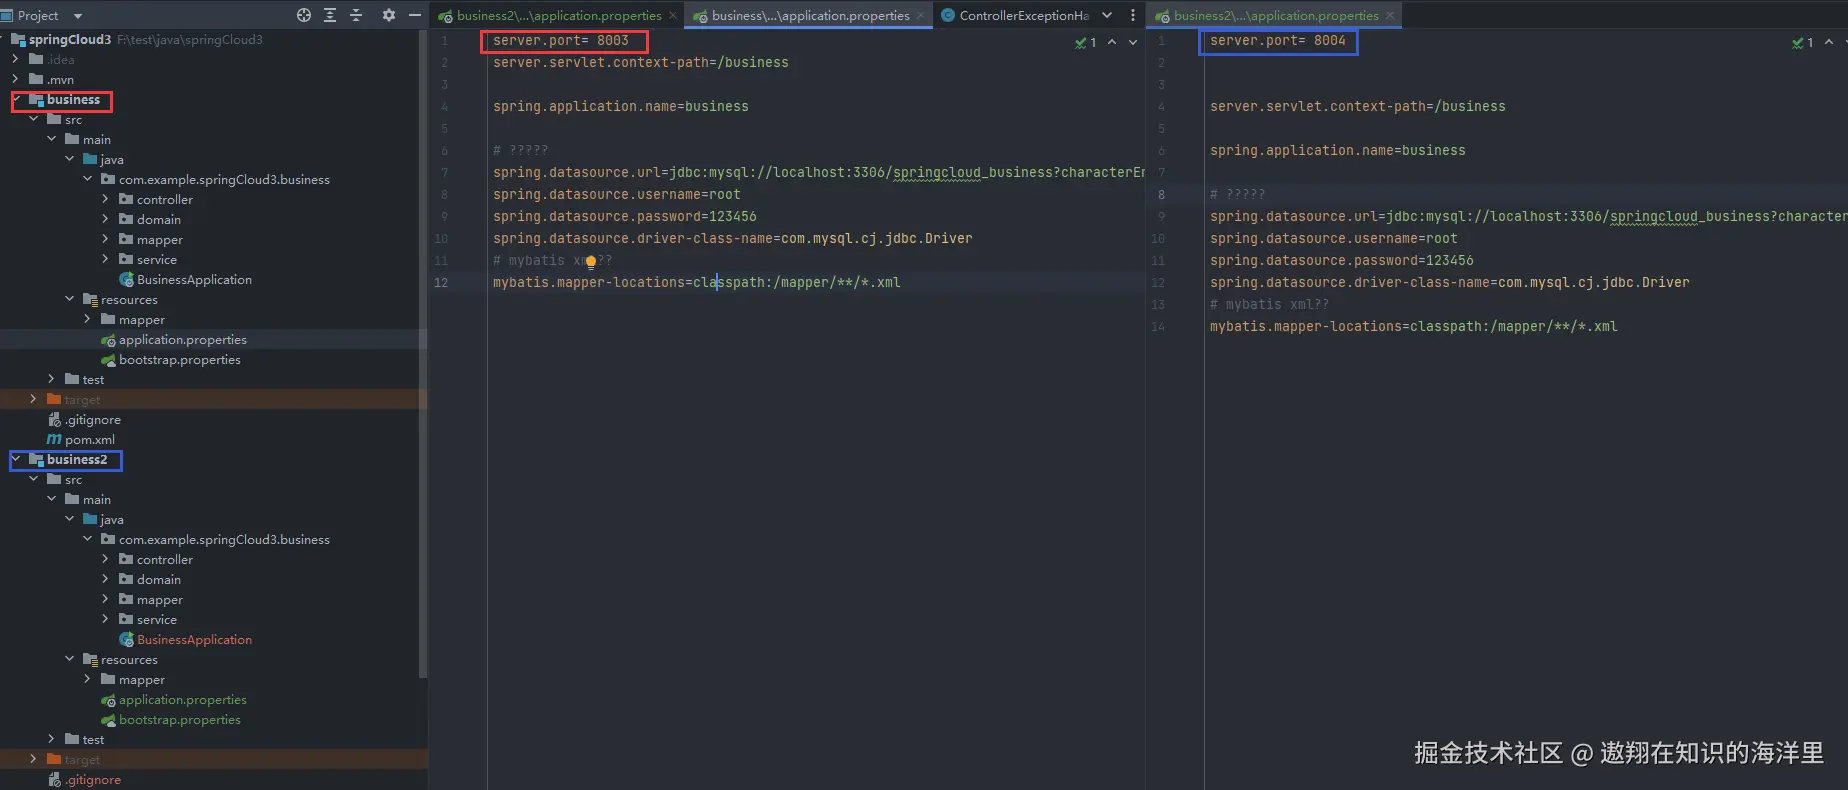This screenshot has height=790, width=1848.
Task: Open editor tab options menu
Action: tap(1133, 15)
